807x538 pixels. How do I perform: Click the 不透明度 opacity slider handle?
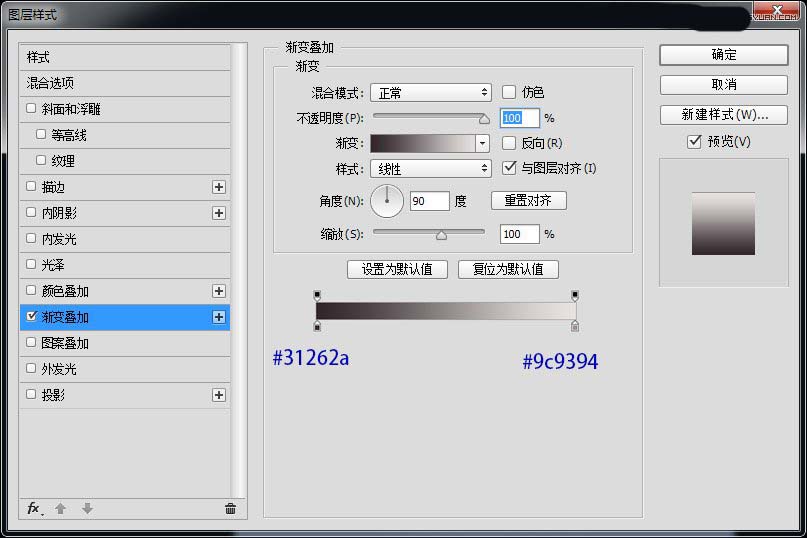(484, 118)
